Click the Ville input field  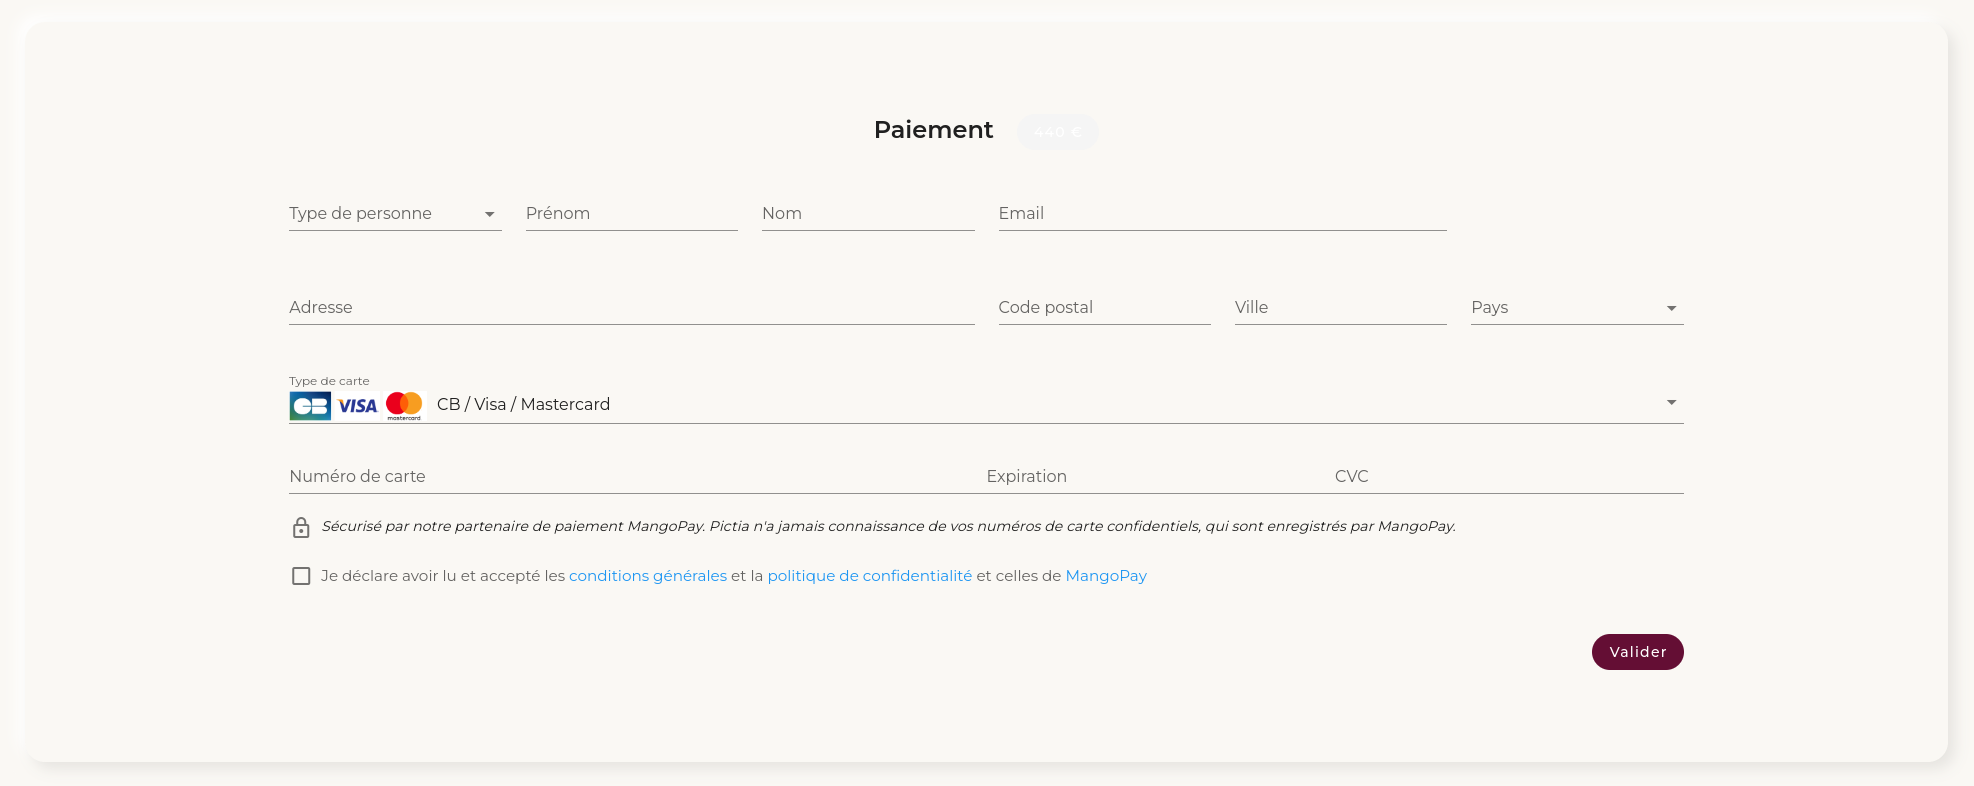click(x=1339, y=308)
